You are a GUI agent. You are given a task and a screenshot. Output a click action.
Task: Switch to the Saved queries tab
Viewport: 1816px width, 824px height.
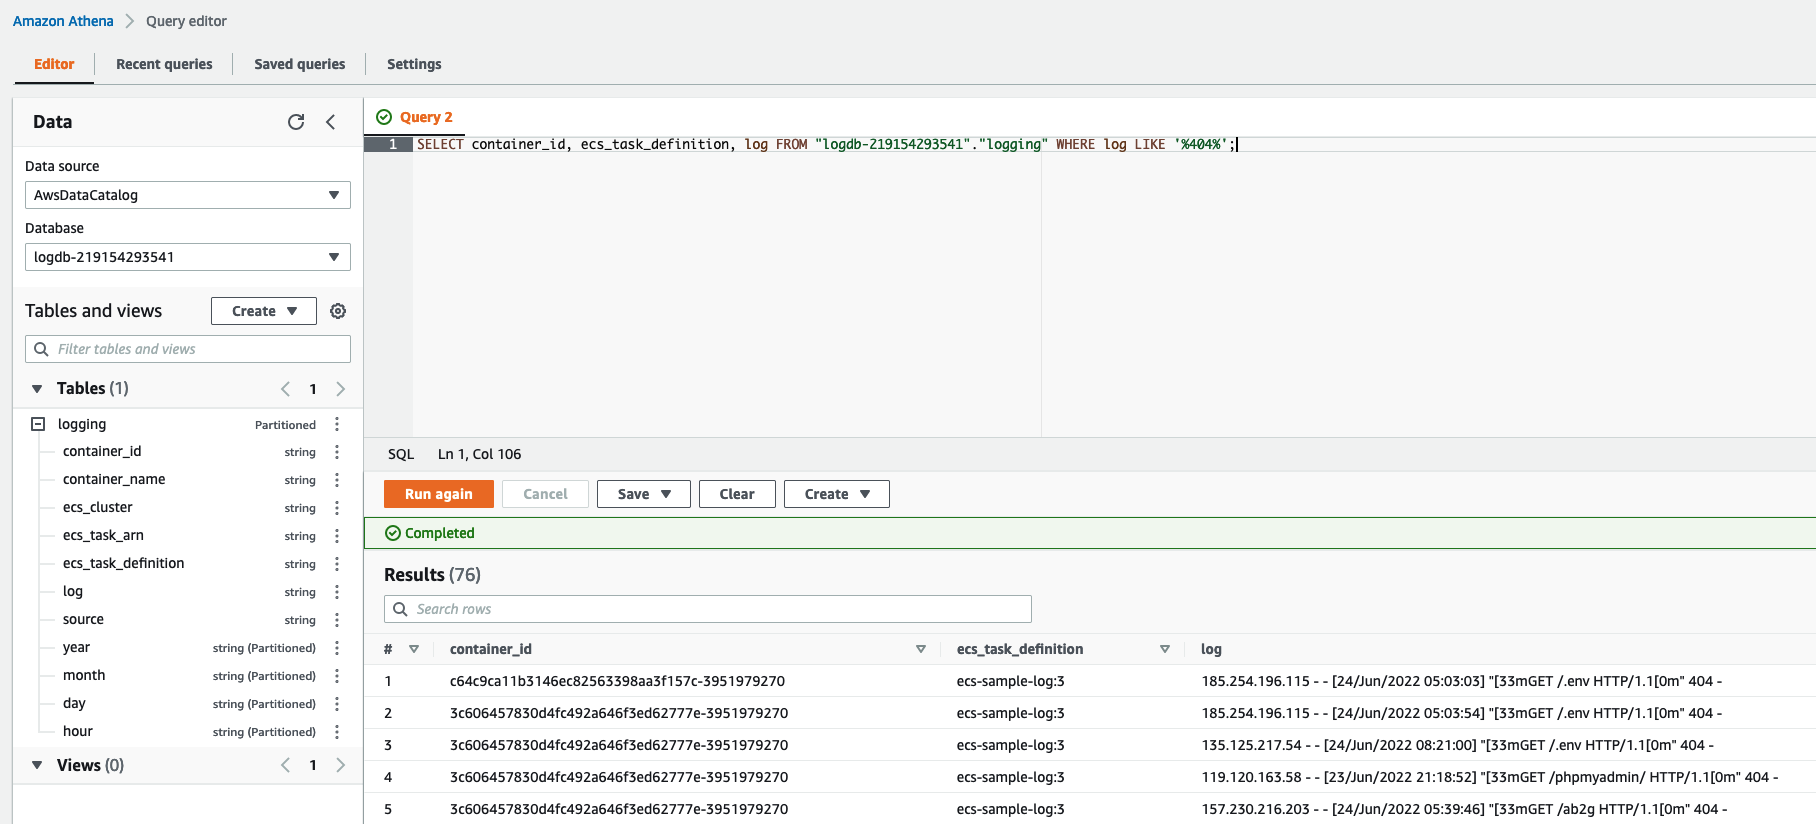coord(299,64)
